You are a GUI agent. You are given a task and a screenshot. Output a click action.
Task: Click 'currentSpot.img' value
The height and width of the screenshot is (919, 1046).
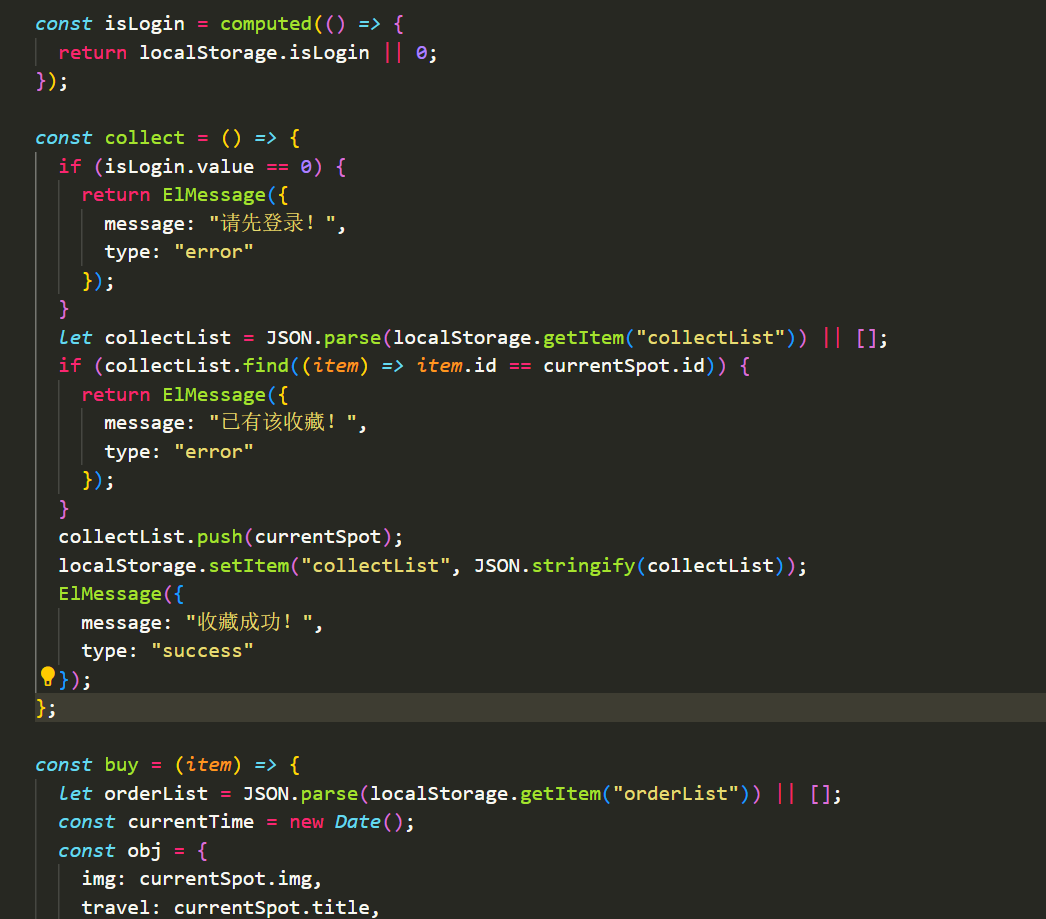225,879
